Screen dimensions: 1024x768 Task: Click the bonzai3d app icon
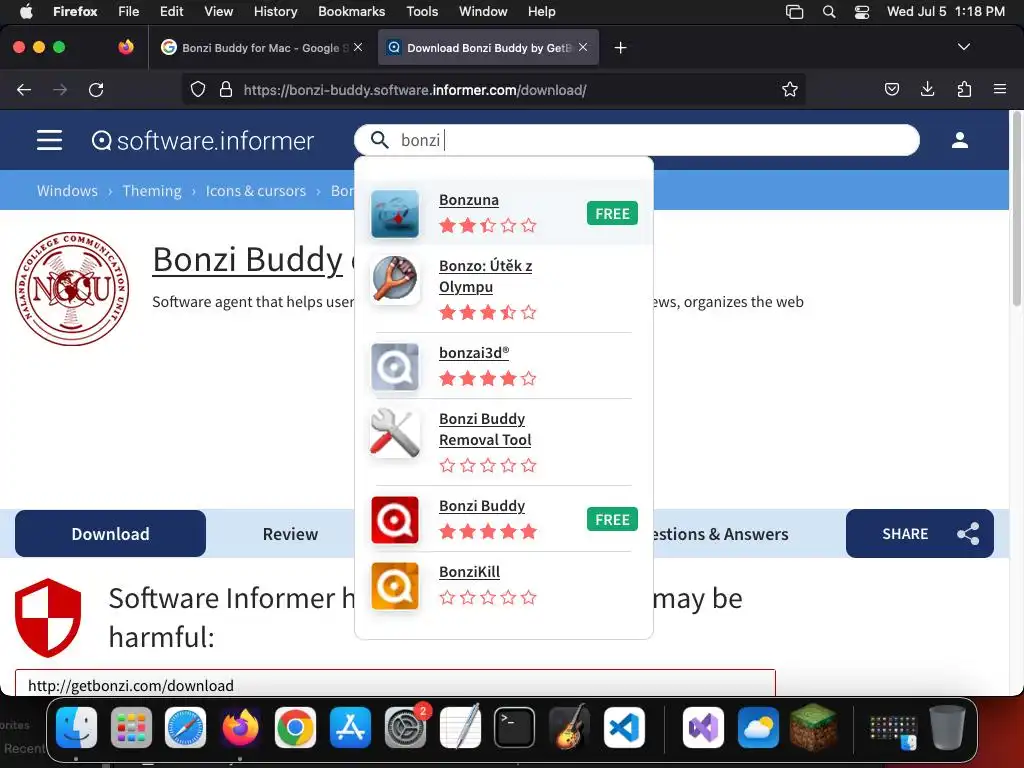pyautogui.click(x=394, y=366)
